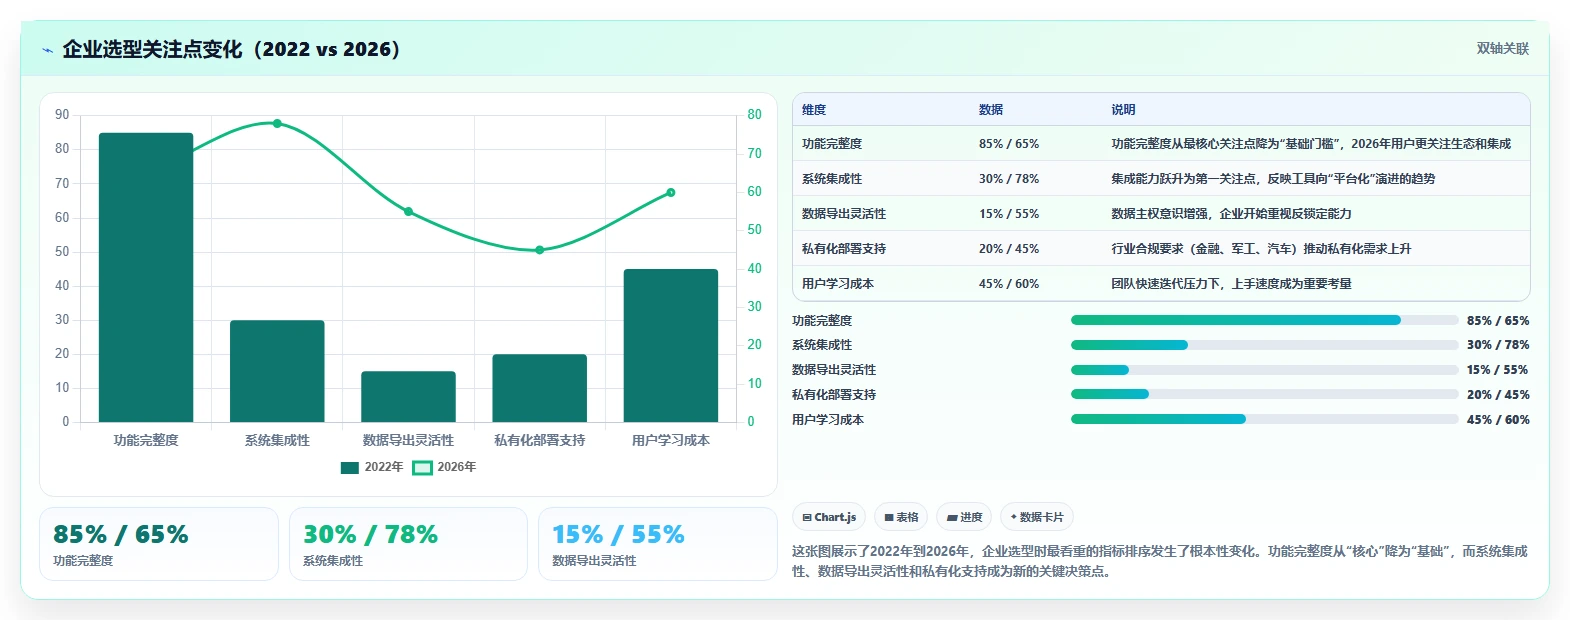The height and width of the screenshot is (620, 1570).
Task: Select the 数据卡片 tag chip
Action: tap(1037, 517)
